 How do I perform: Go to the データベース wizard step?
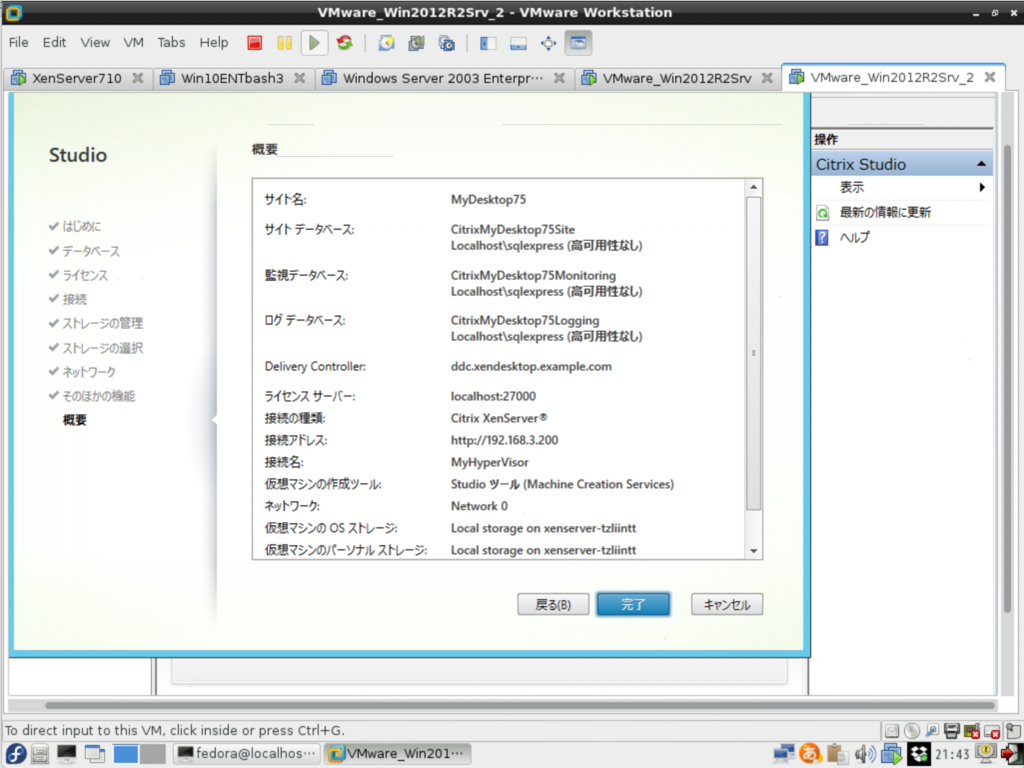[91, 251]
